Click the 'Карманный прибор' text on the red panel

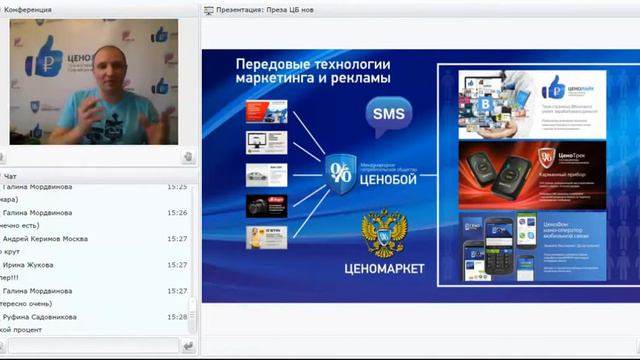pyautogui.click(x=562, y=175)
